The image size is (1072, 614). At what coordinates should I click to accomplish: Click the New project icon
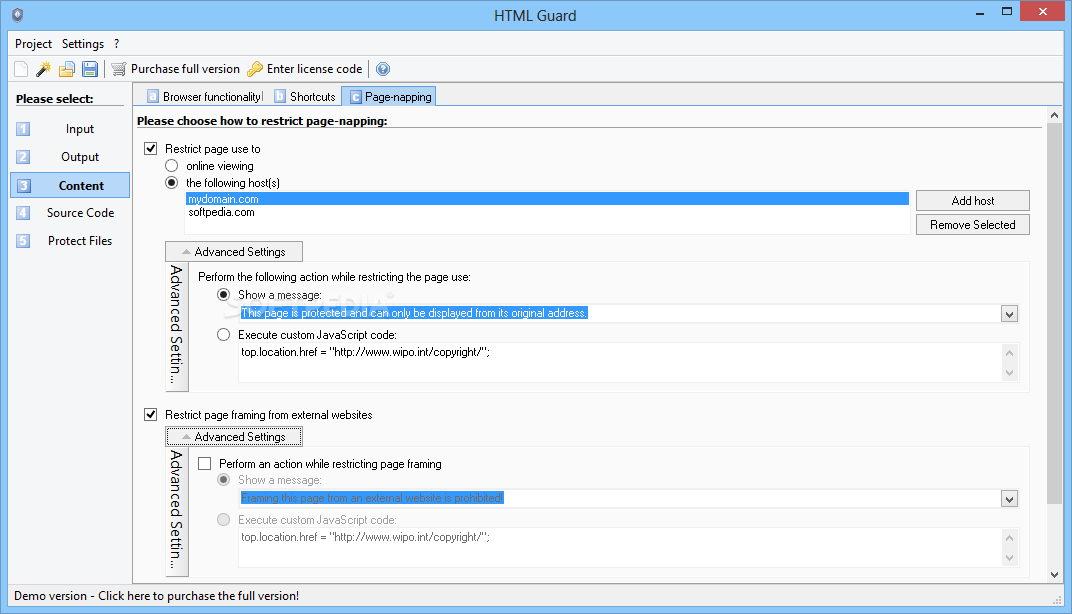pyautogui.click(x=21, y=69)
